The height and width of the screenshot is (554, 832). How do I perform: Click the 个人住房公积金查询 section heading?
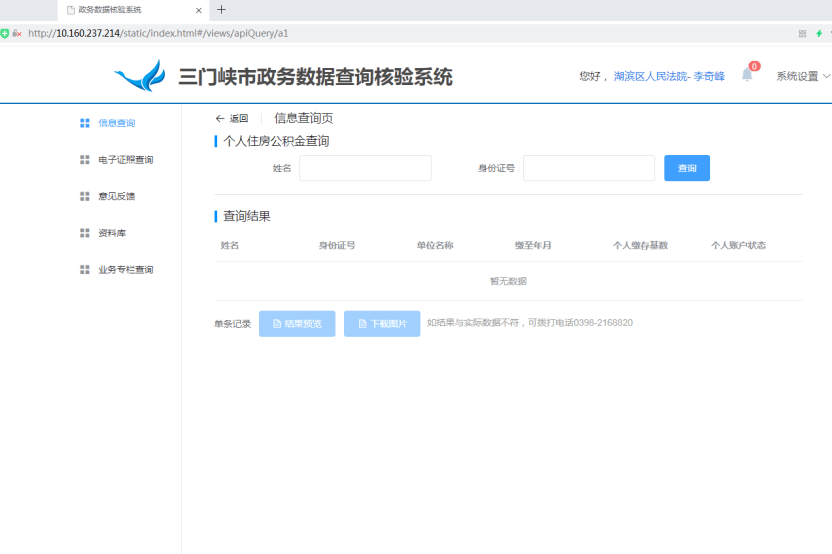pos(276,141)
